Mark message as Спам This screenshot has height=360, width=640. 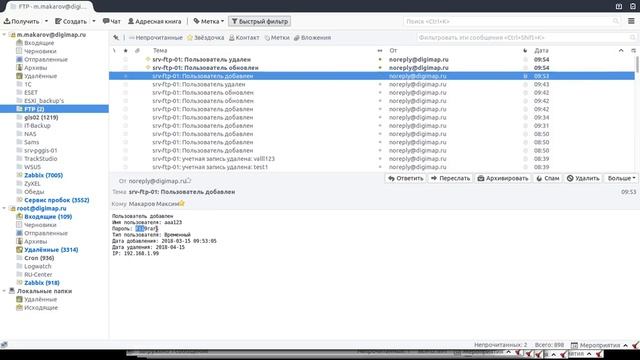pos(548,178)
